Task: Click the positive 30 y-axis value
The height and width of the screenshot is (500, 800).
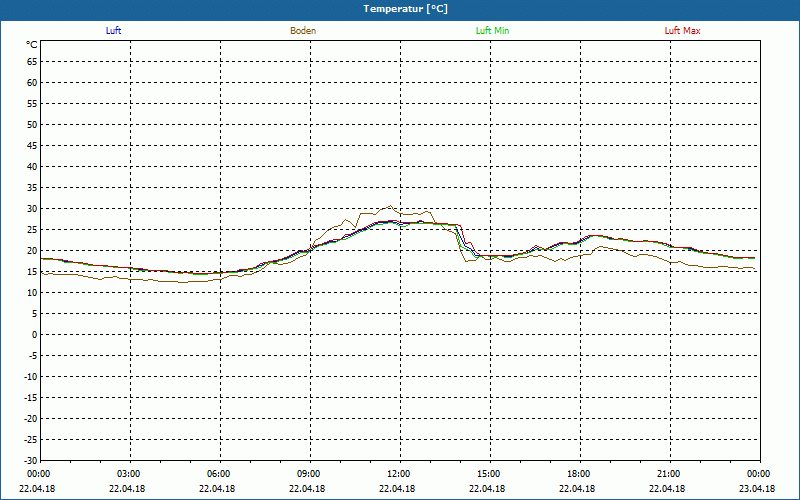Action: [32, 209]
